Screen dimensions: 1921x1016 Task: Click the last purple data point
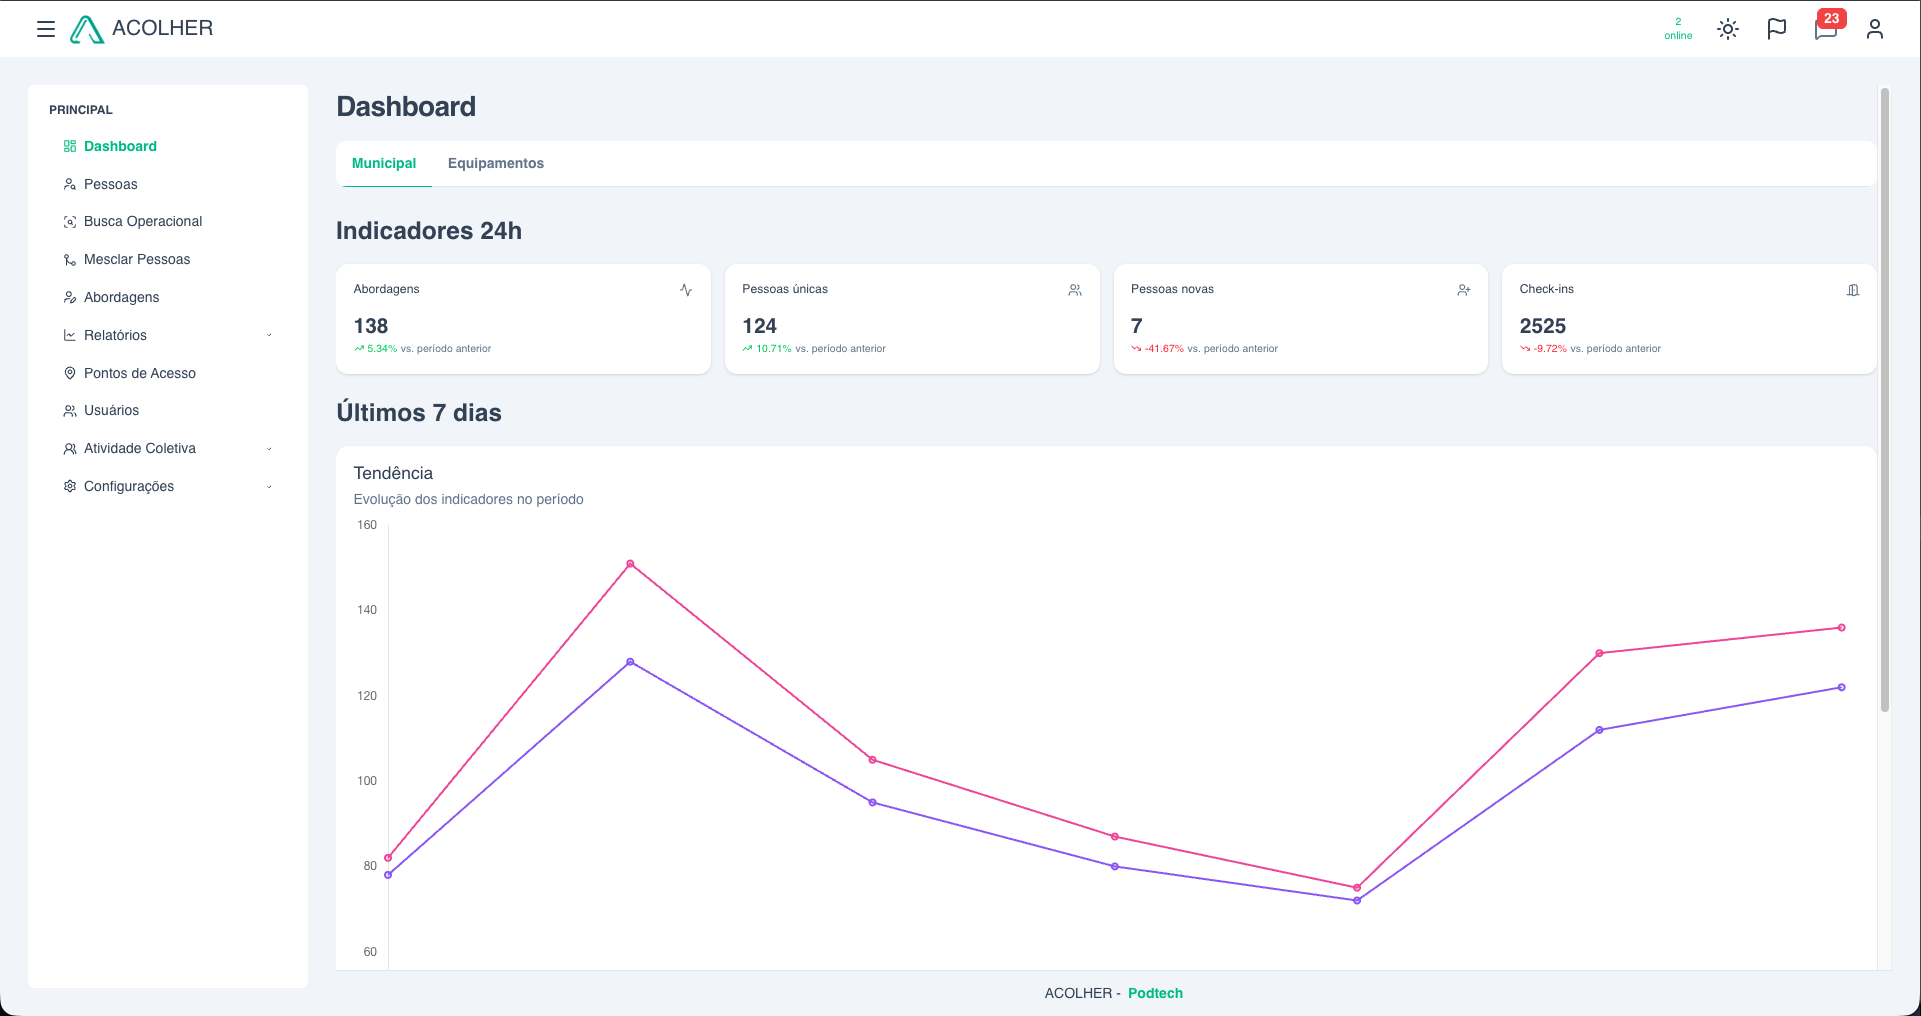coord(1842,688)
